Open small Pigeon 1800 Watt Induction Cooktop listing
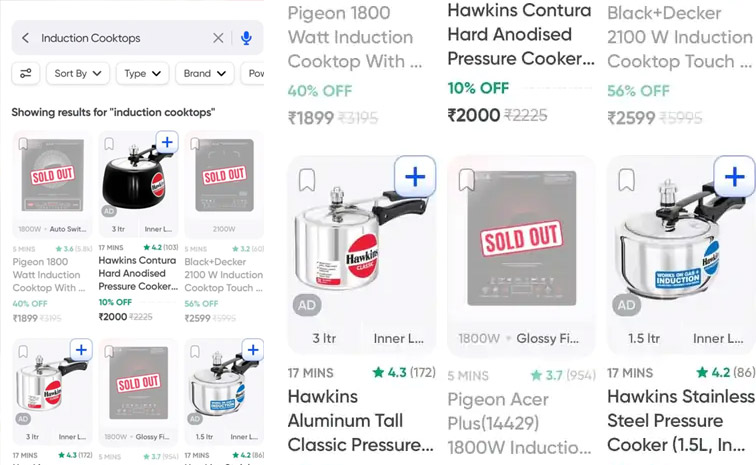This screenshot has height=465, width=756. [x=49, y=274]
